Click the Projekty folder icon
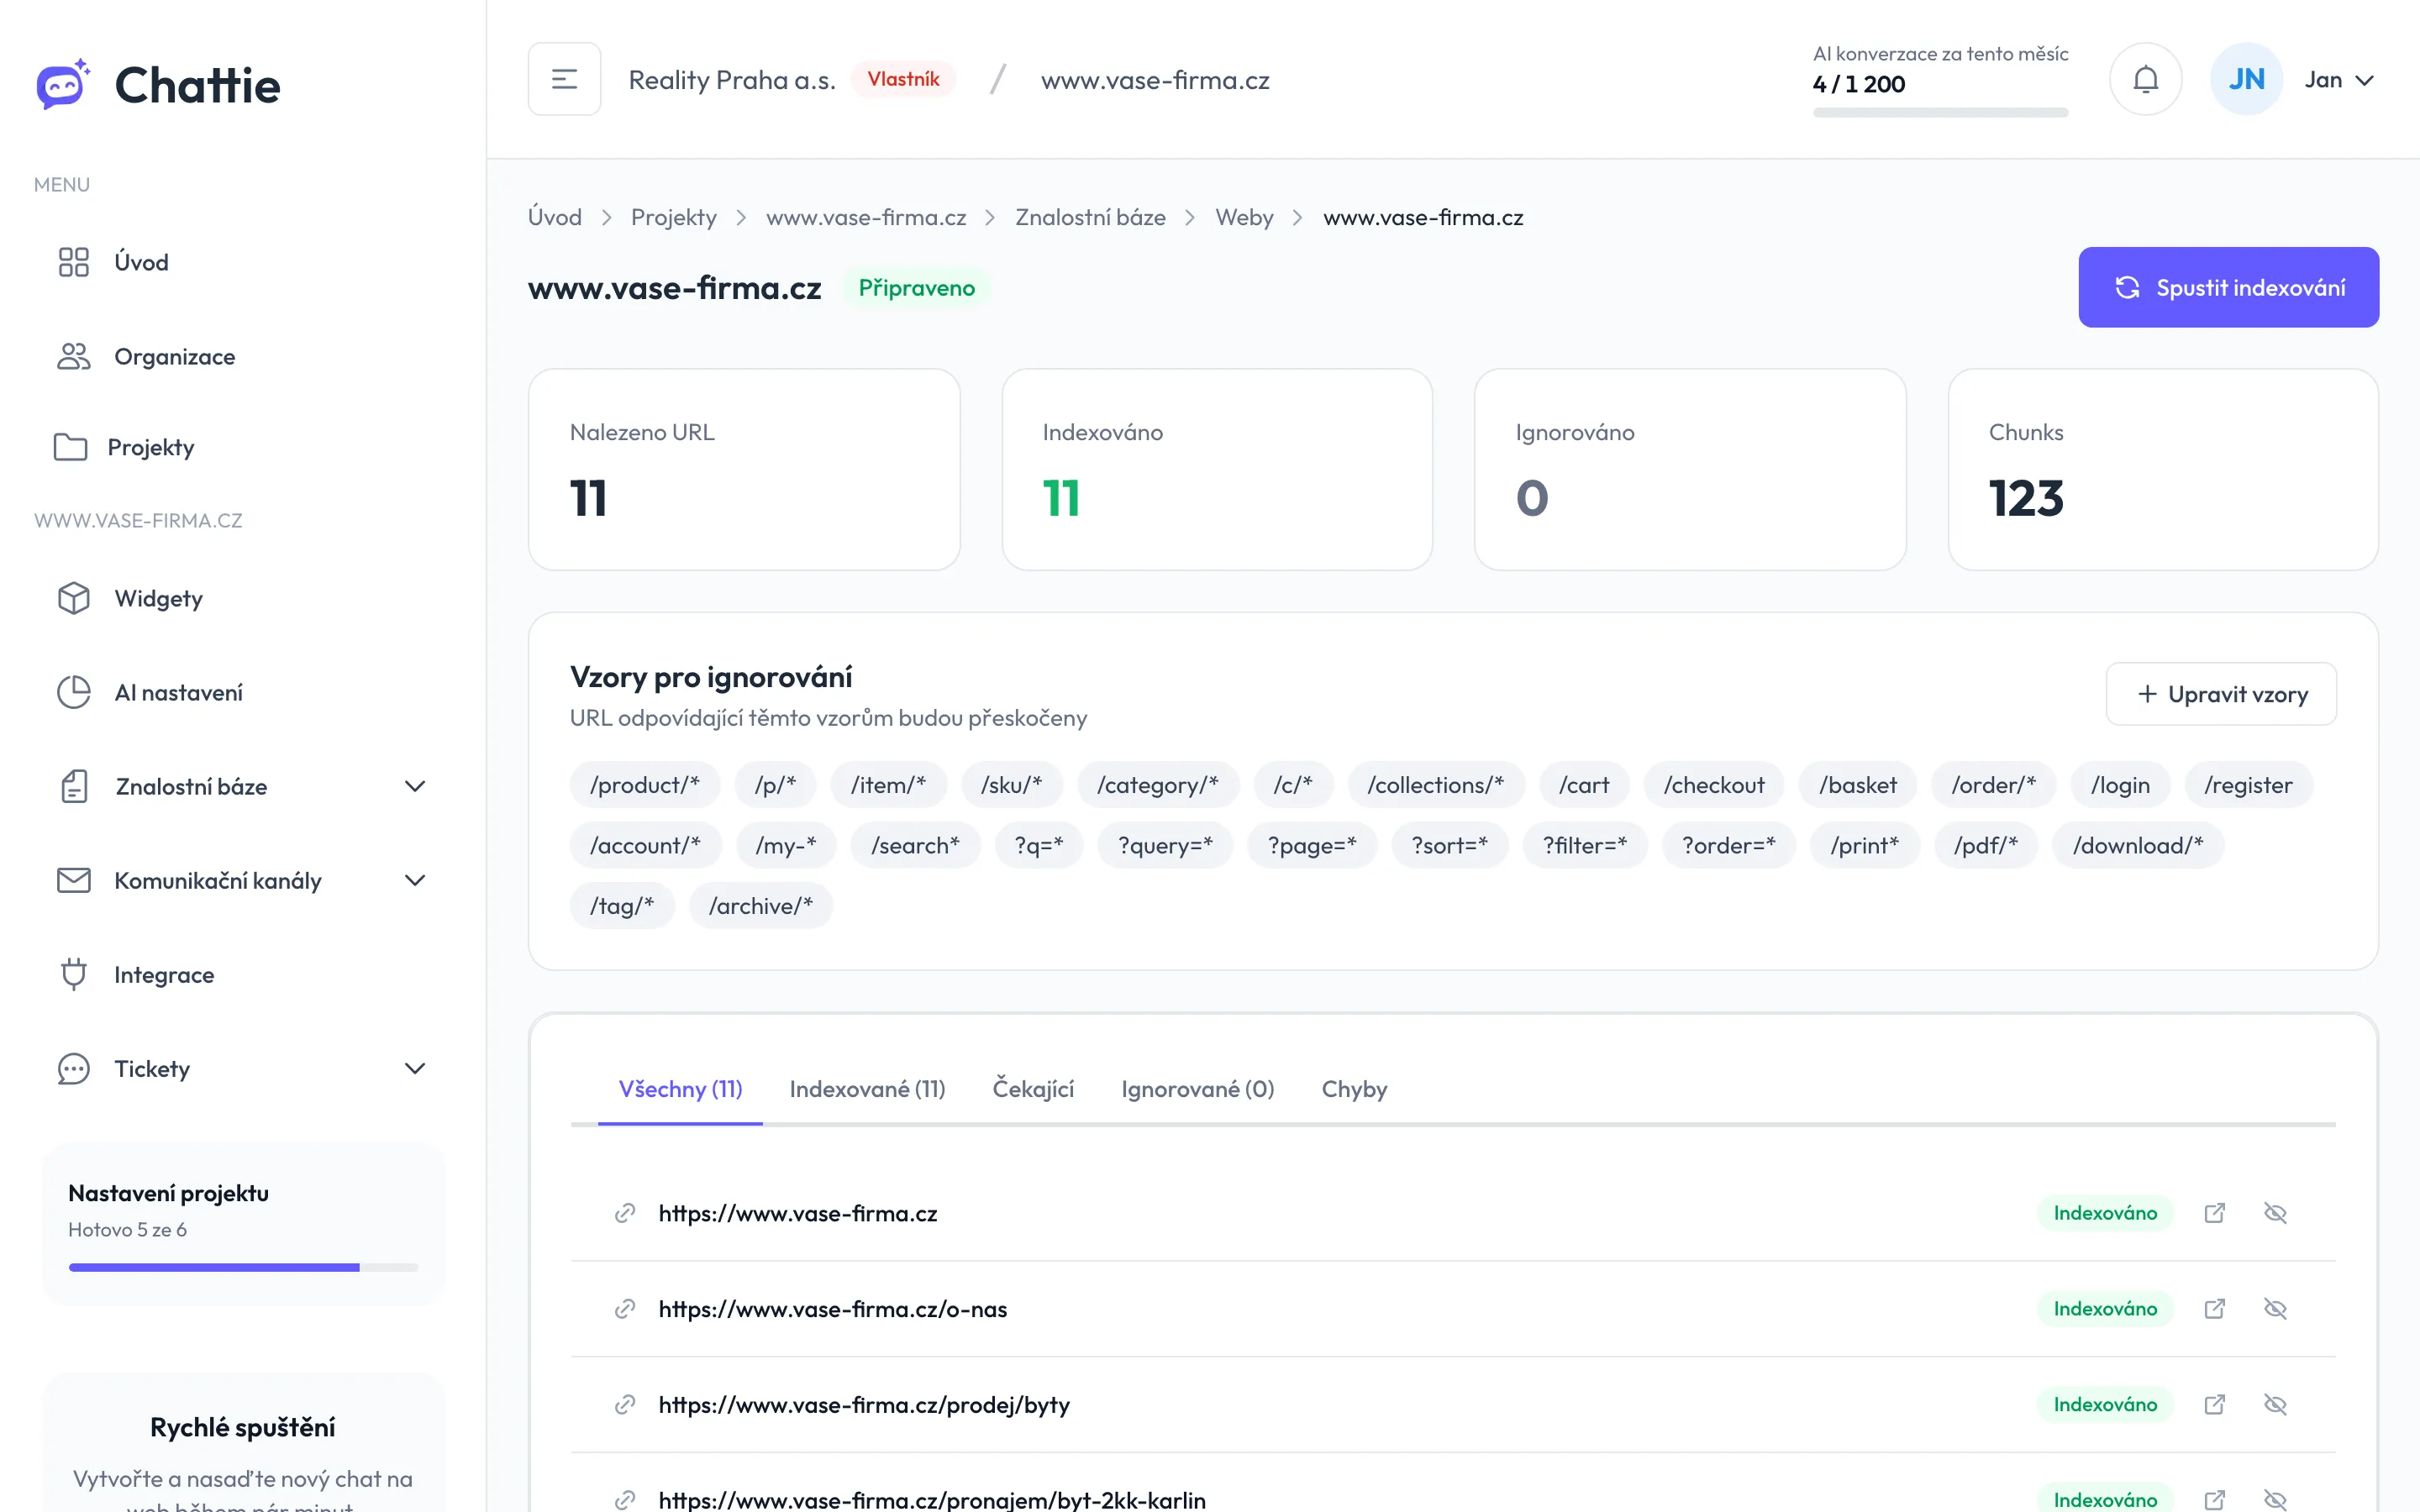The width and height of the screenshot is (2420, 1512). pyautogui.click(x=70, y=447)
